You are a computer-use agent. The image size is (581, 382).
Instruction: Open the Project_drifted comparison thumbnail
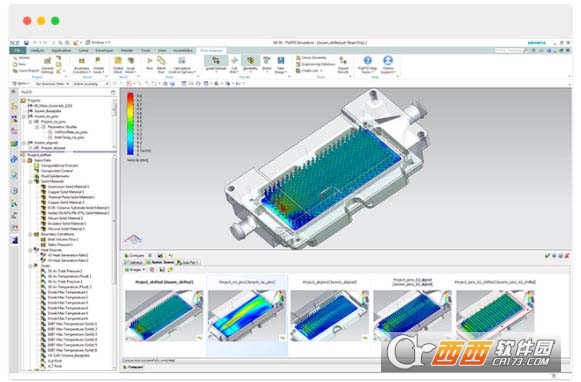tap(164, 315)
